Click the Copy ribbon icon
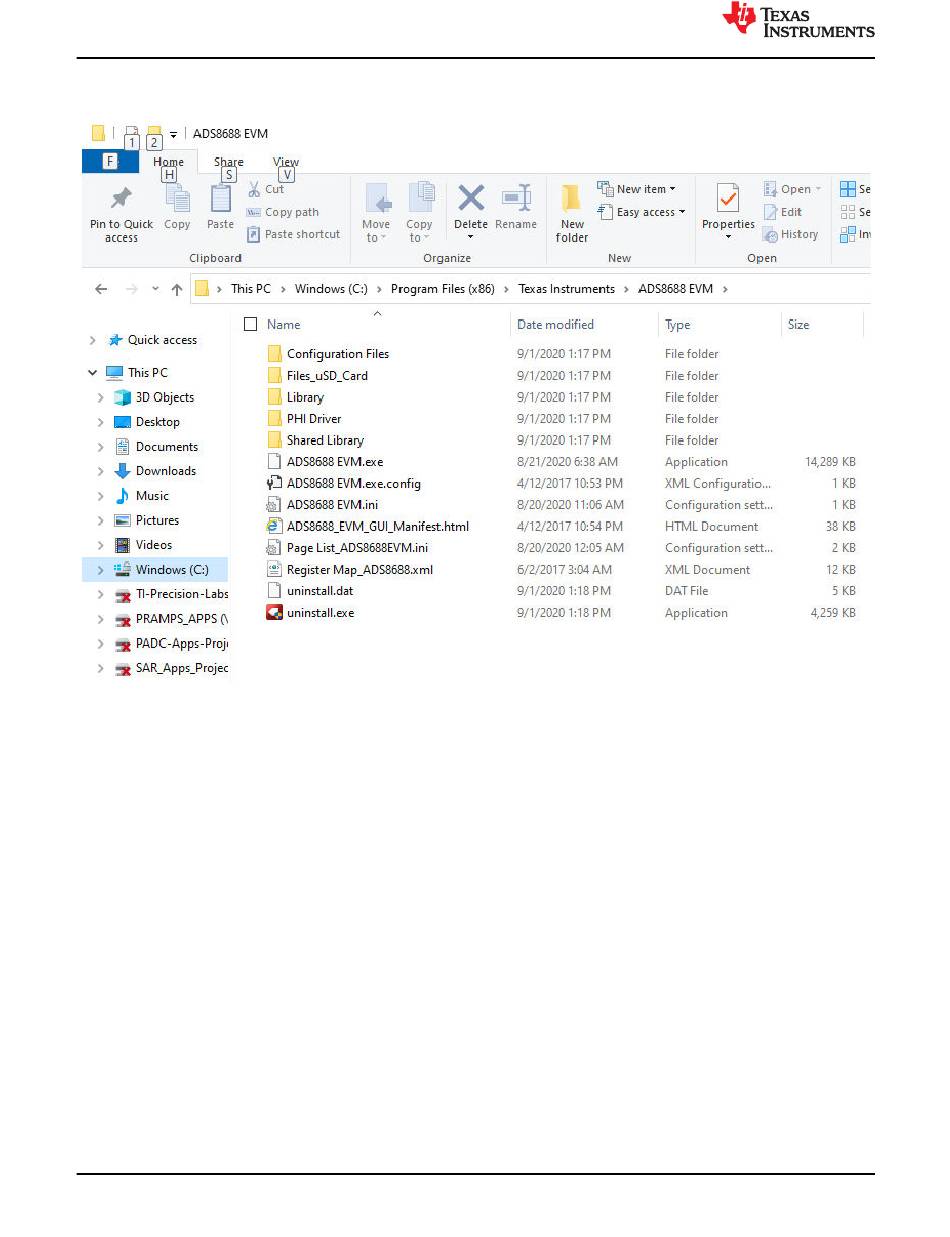 (178, 198)
